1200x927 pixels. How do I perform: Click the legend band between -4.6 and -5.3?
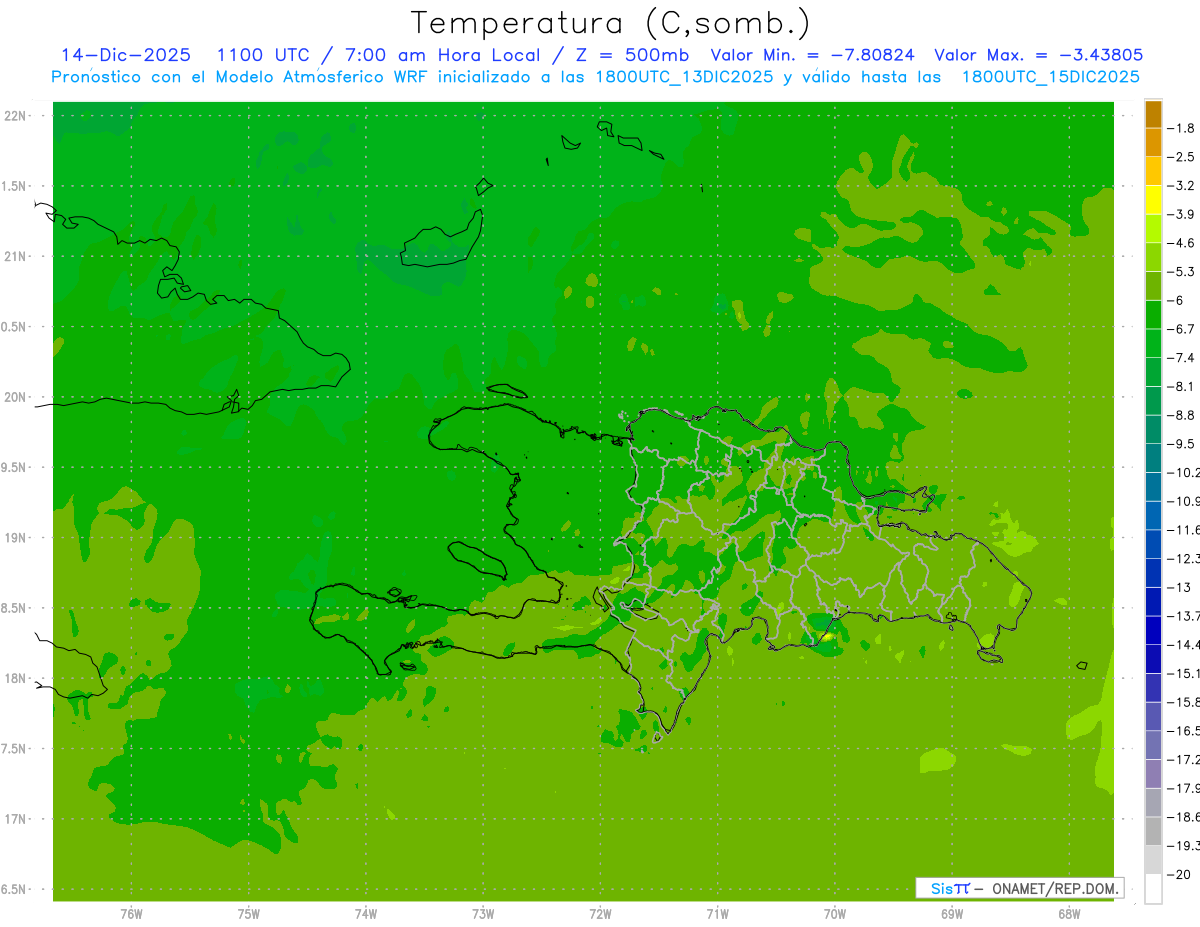pos(1153,257)
